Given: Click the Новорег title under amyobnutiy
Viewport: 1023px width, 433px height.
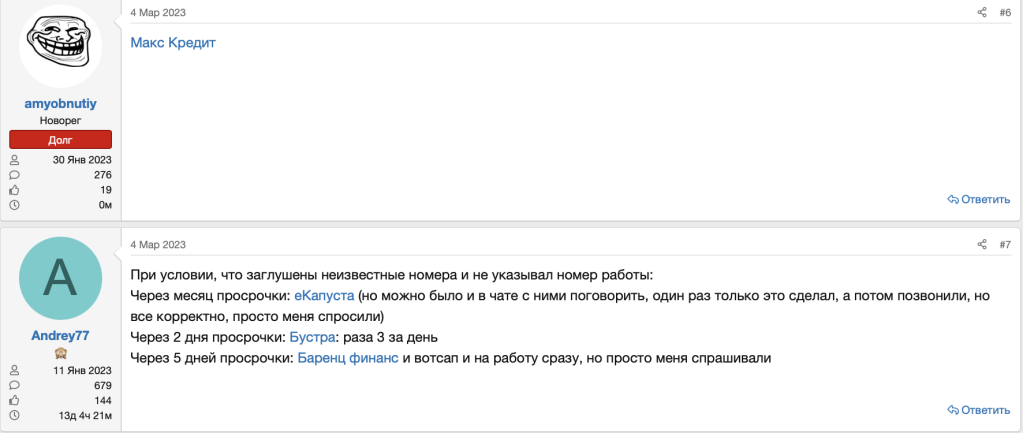Looking at the screenshot, I should tap(61, 121).
